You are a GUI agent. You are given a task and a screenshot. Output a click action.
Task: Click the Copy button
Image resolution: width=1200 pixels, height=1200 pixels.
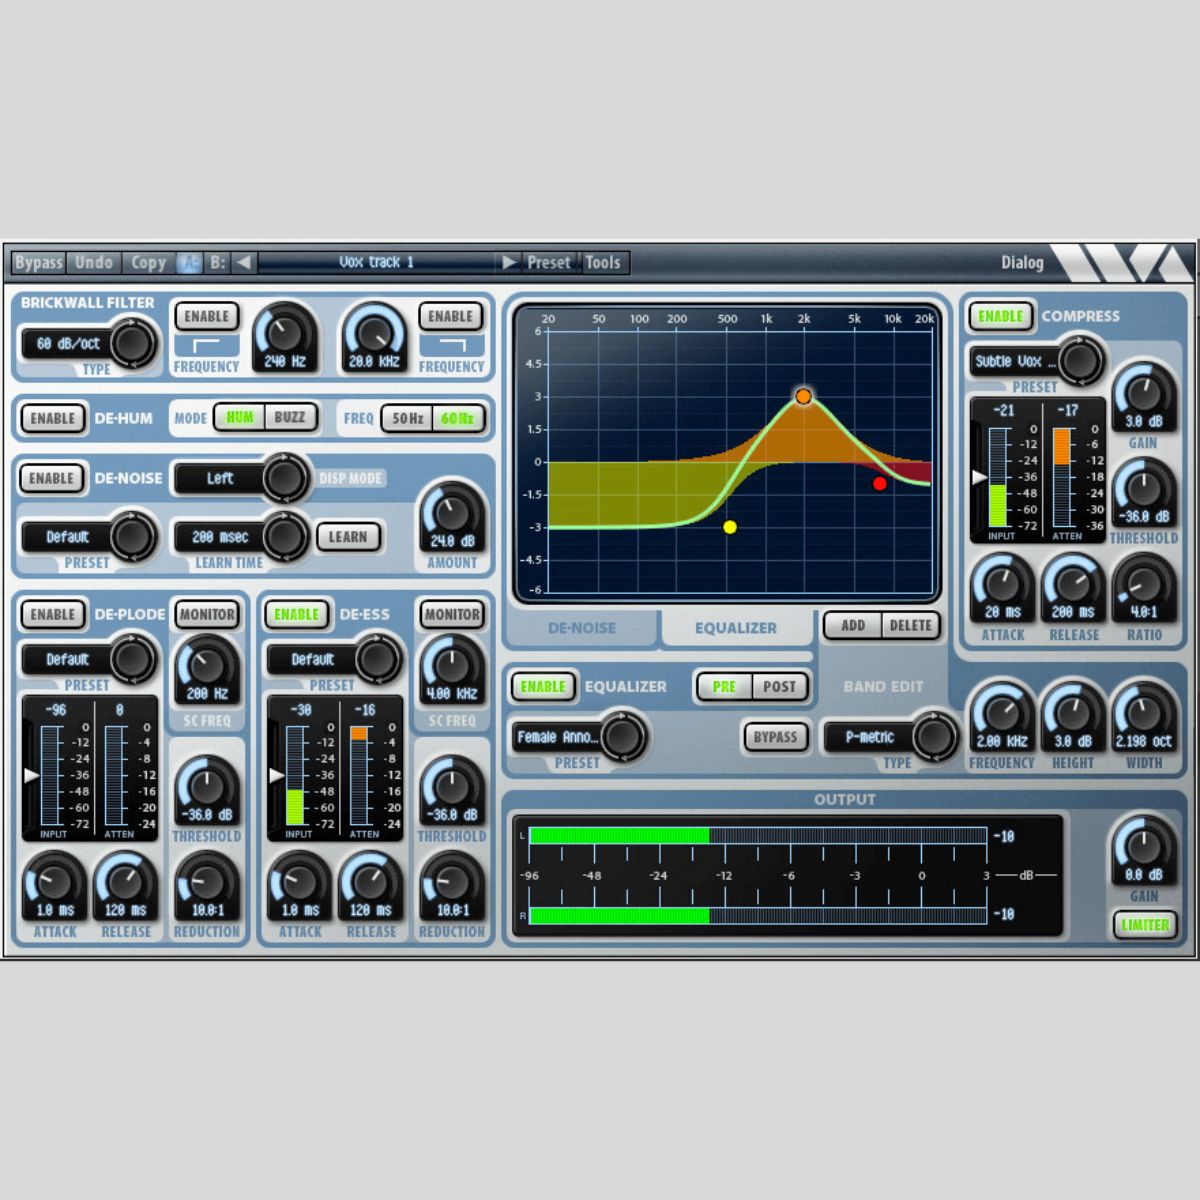148,263
